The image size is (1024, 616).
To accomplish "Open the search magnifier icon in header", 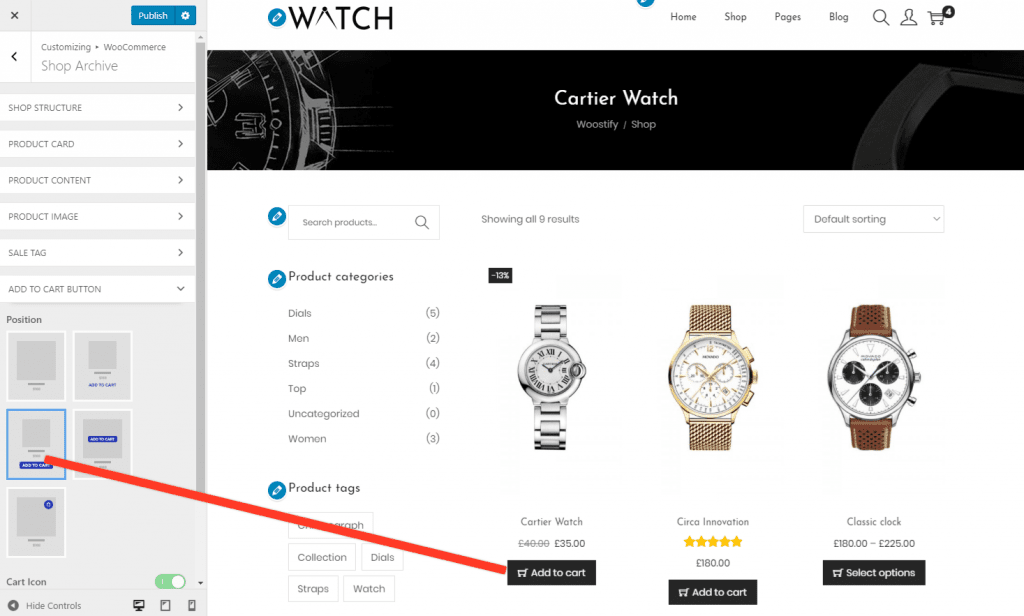I will pos(880,17).
